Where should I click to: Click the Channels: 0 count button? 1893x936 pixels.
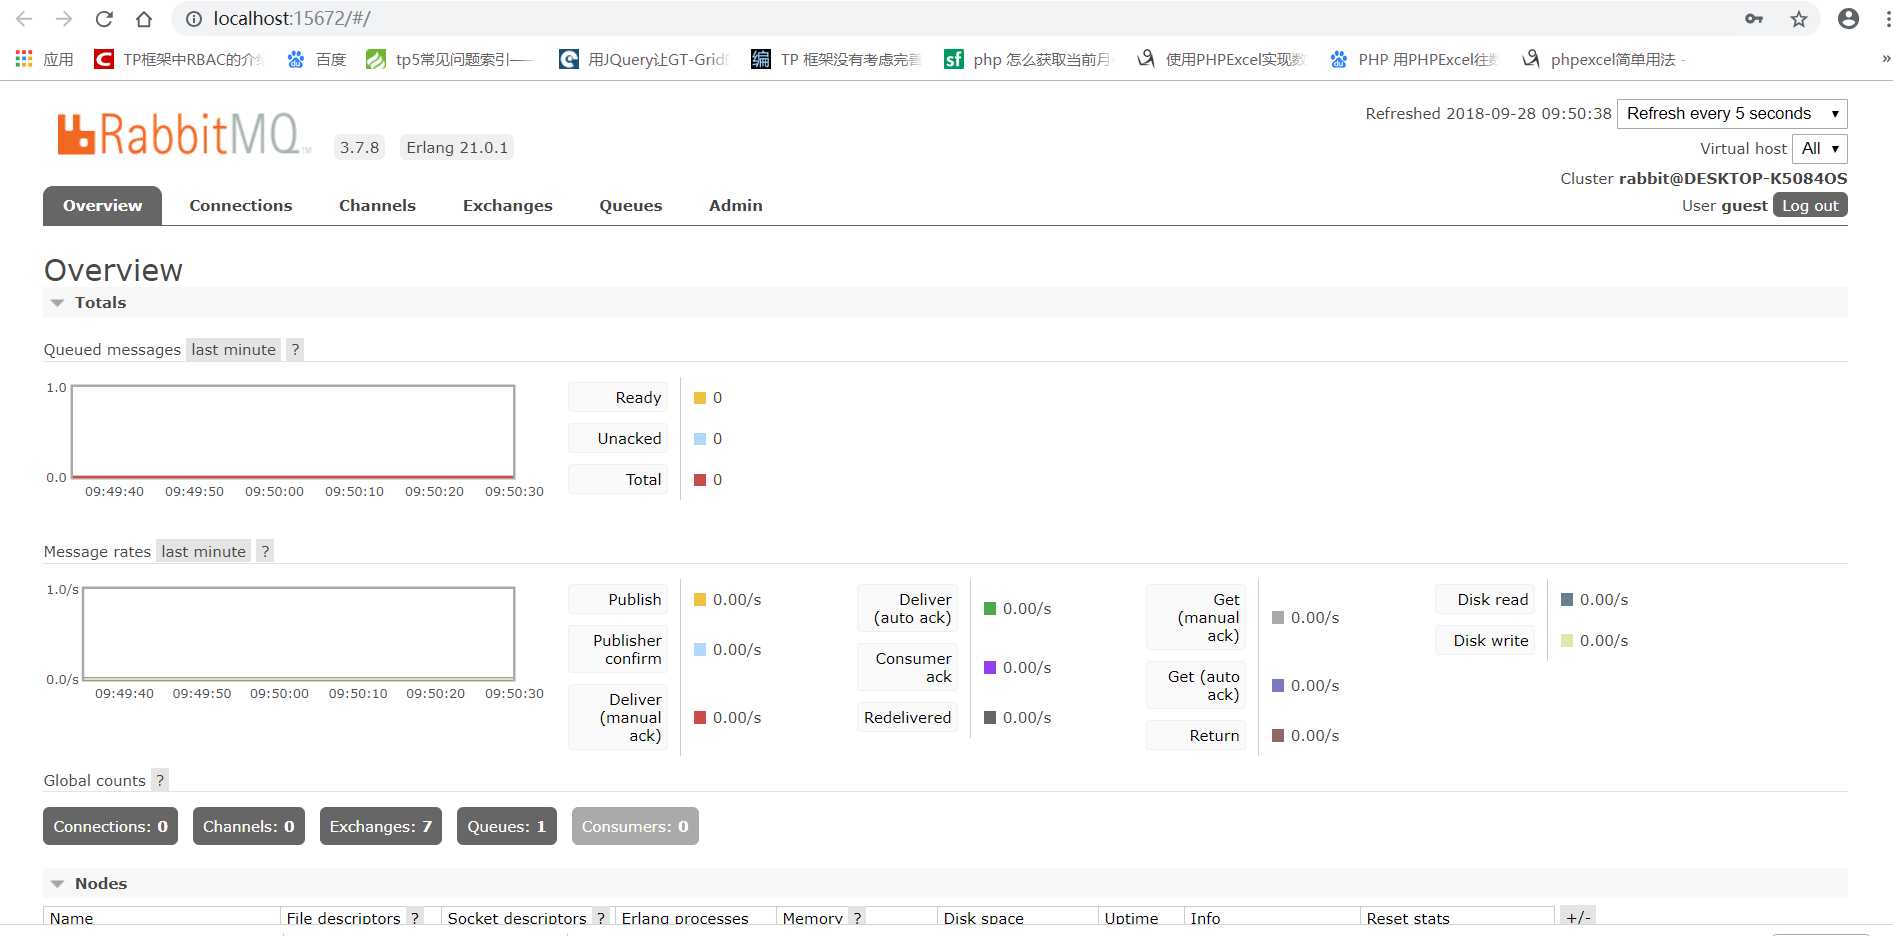coord(248,826)
